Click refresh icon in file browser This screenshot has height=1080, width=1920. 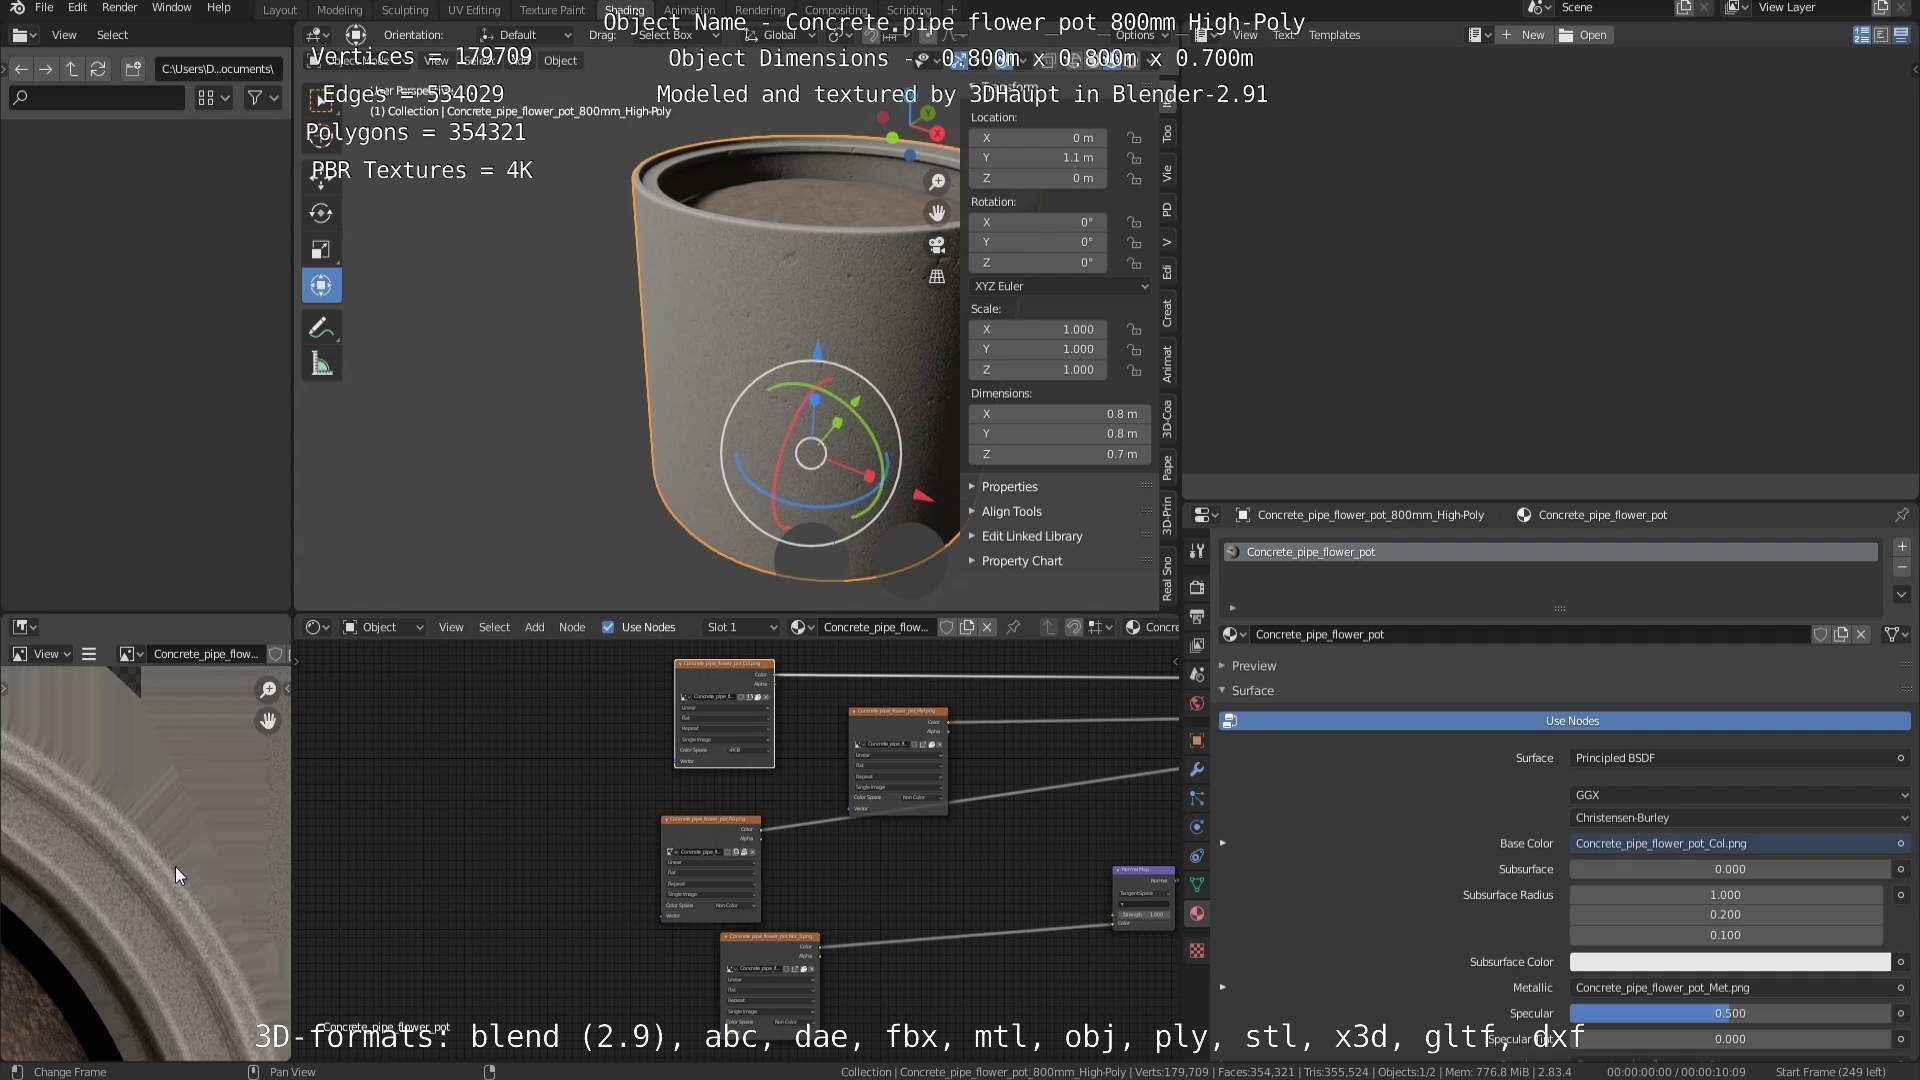(98, 69)
